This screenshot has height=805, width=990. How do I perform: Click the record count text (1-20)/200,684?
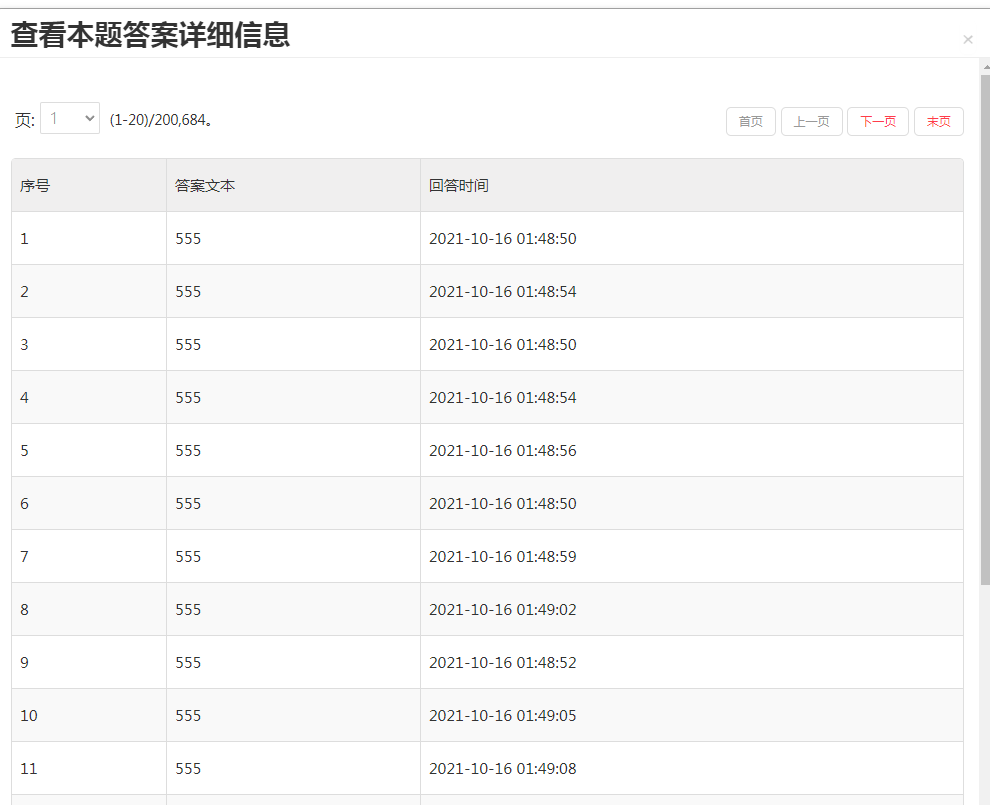(x=161, y=120)
